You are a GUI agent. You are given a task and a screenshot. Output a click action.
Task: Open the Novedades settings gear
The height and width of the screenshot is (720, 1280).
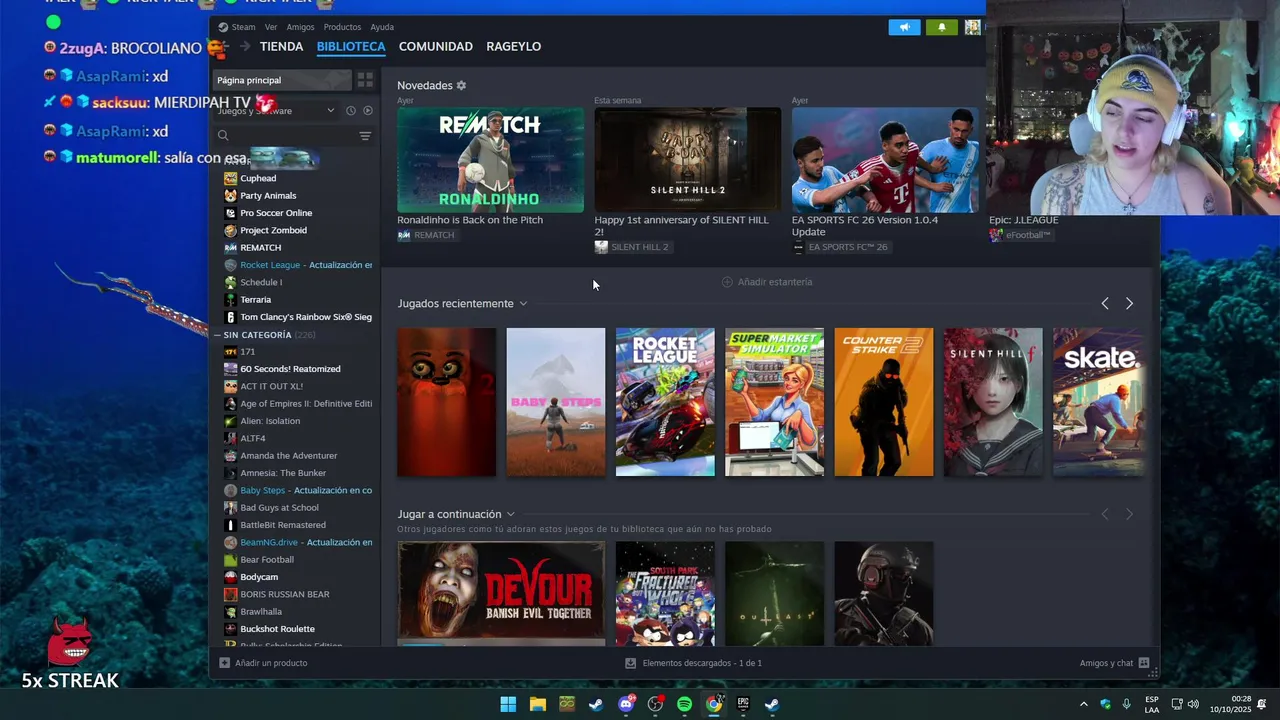(461, 86)
